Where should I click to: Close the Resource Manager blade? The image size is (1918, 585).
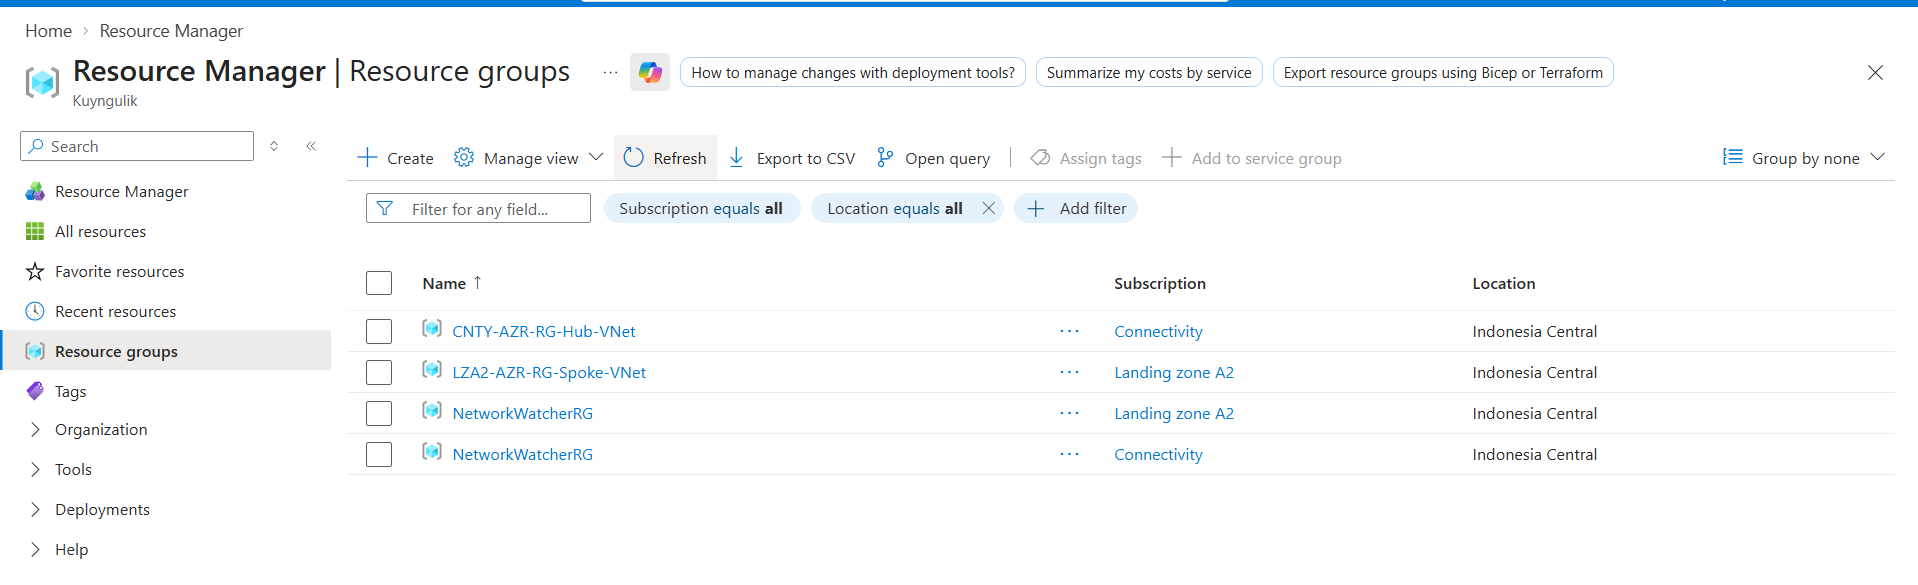[x=1875, y=72]
